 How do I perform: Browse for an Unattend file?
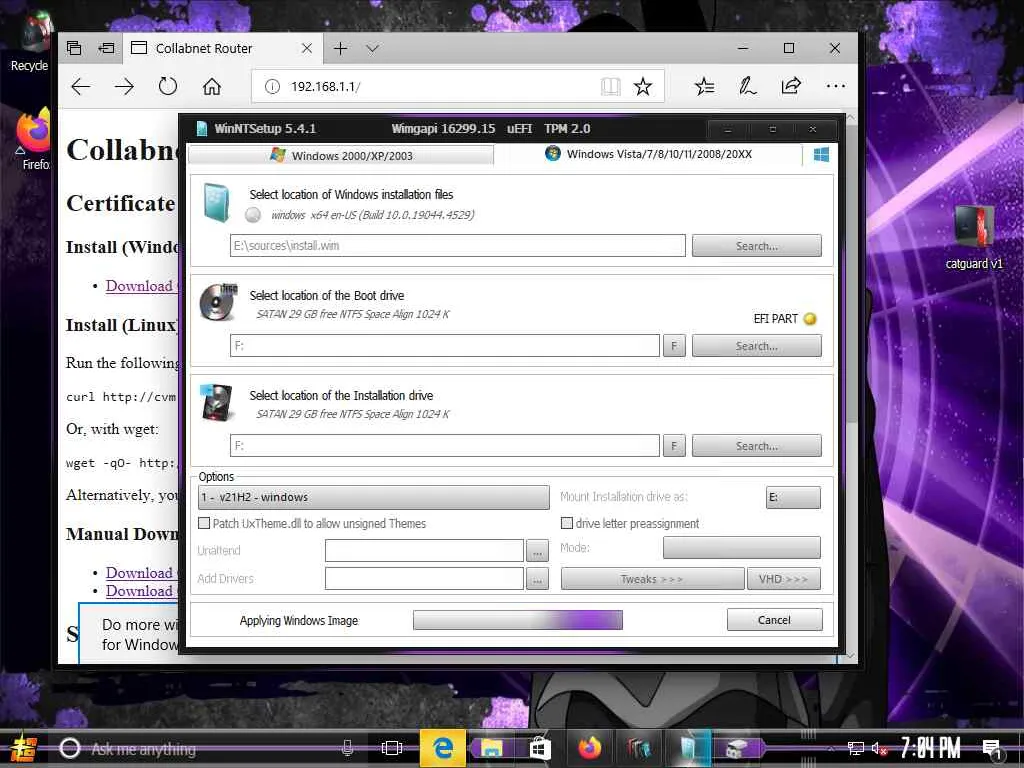(x=537, y=551)
